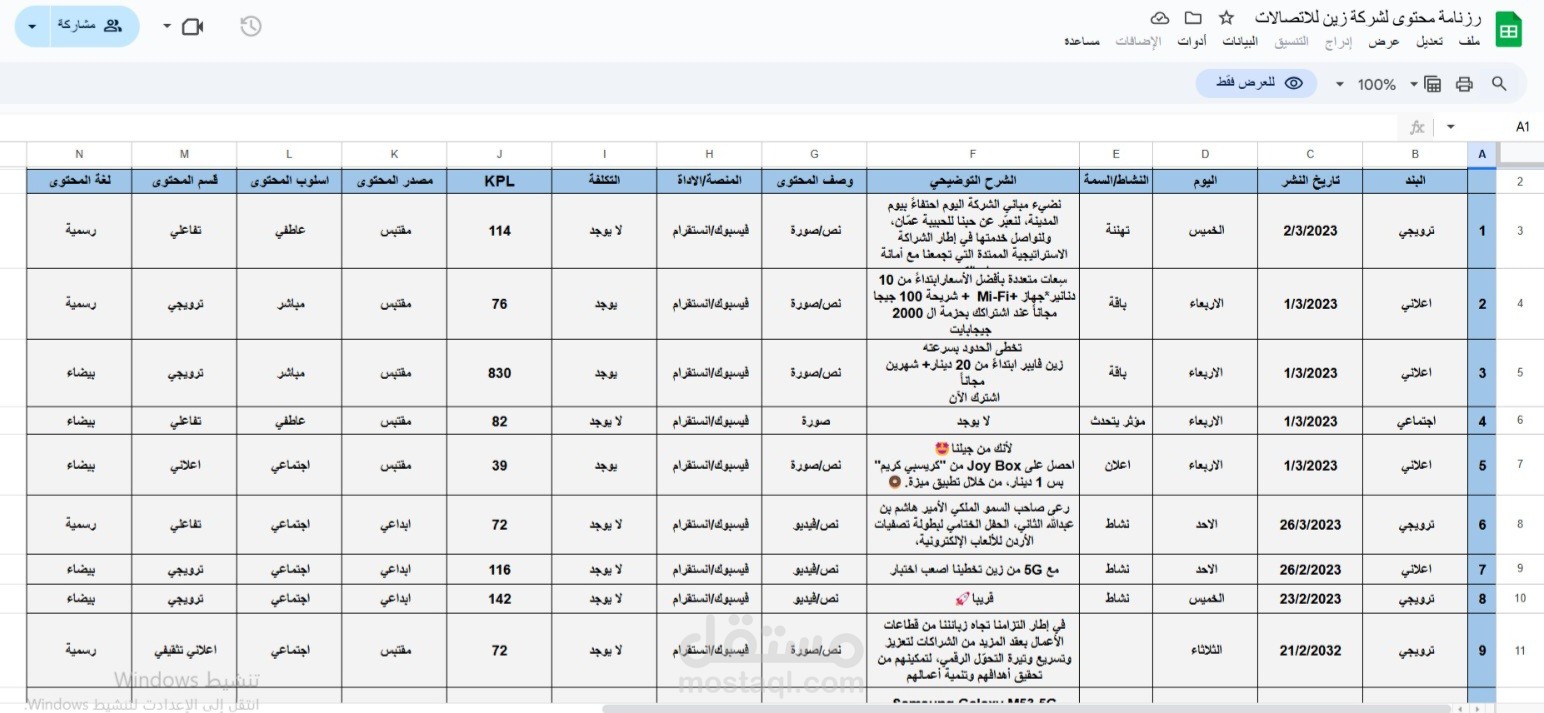Click the KPL value 830
Image resolution: width=1544 pixels, height=713 pixels.
click(499, 373)
